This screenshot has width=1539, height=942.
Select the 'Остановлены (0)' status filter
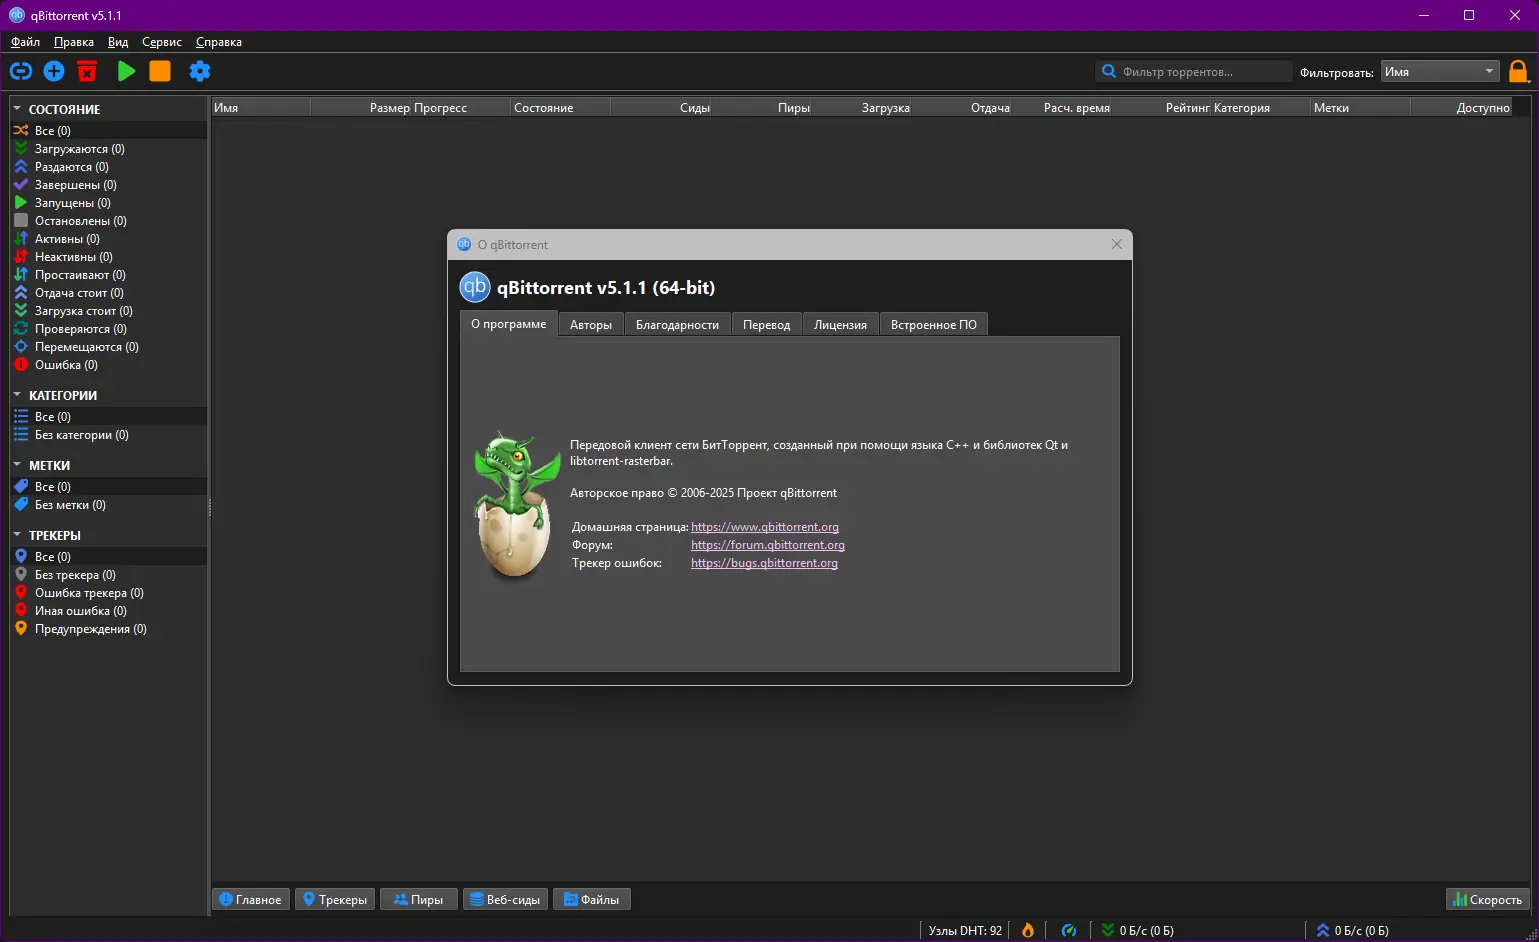[109, 221]
